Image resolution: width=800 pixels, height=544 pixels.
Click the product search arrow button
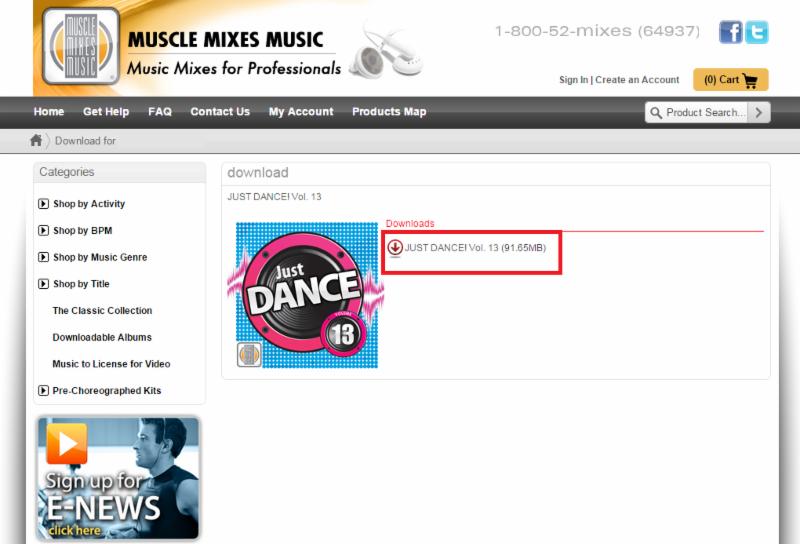pyautogui.click(x=760, y=113)
